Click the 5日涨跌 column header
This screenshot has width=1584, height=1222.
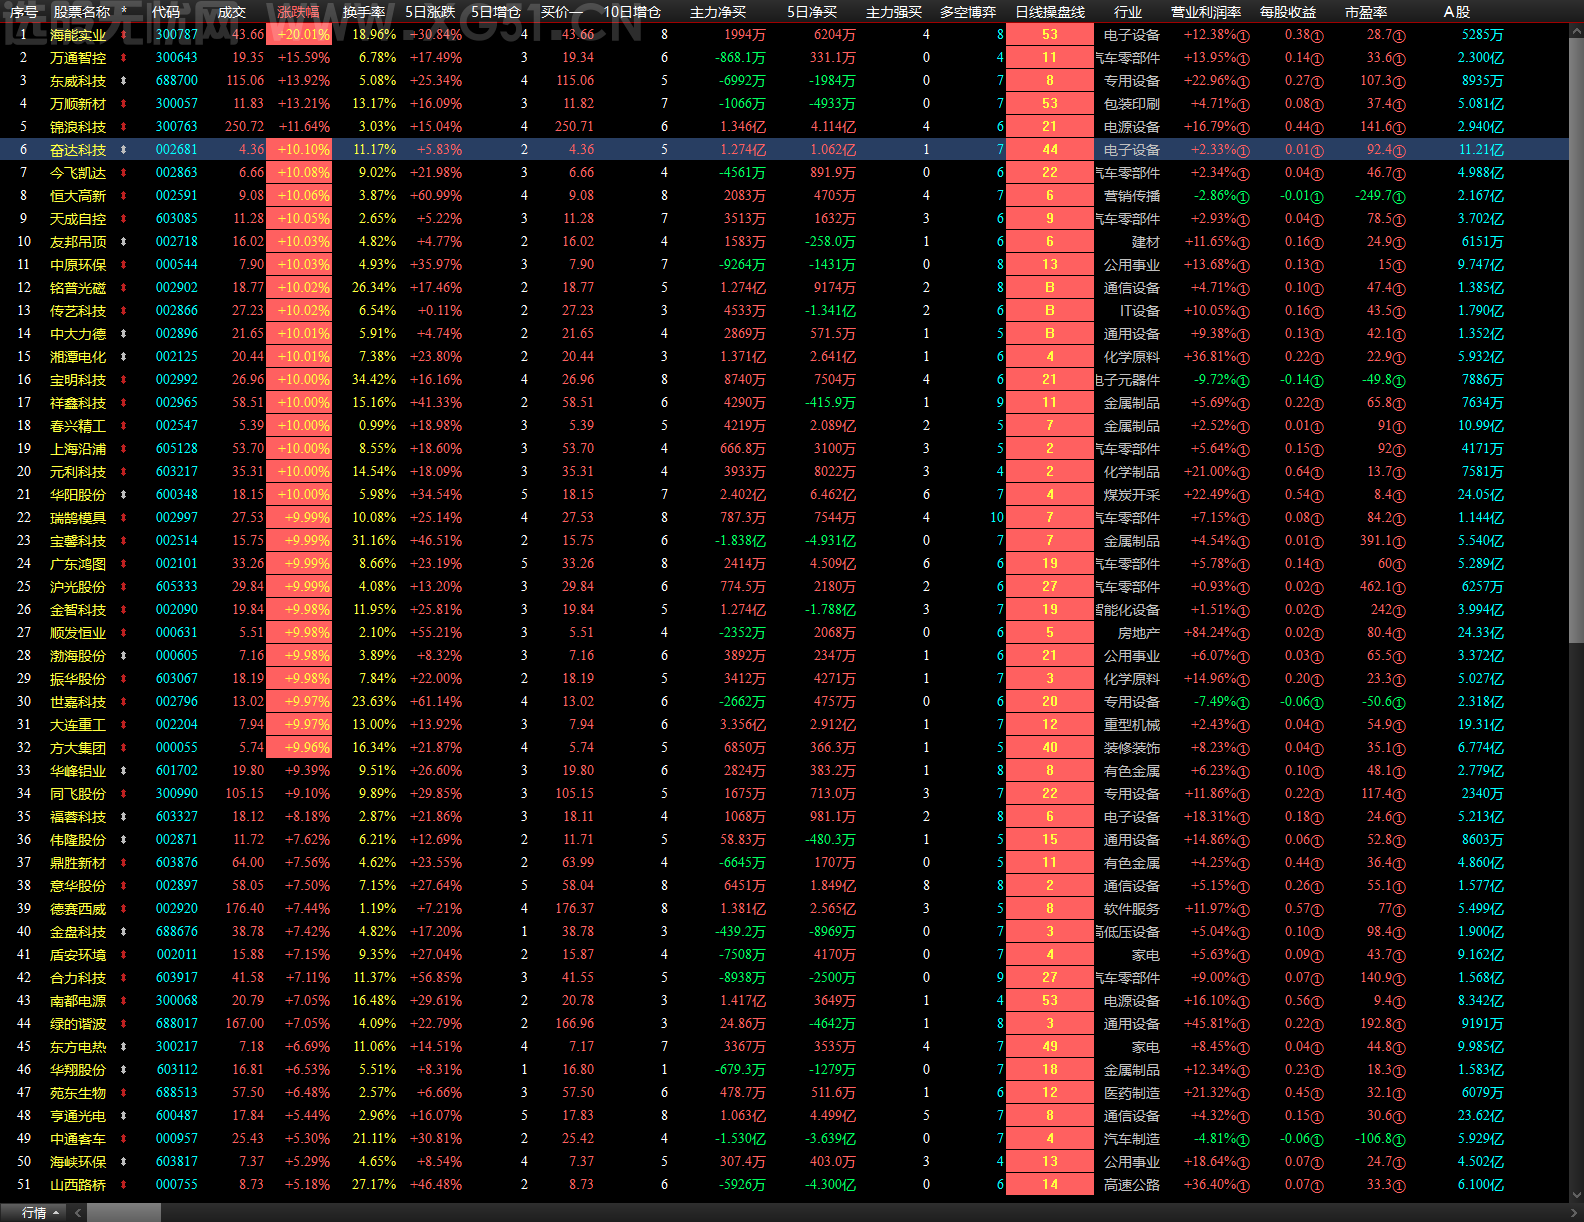430,12
